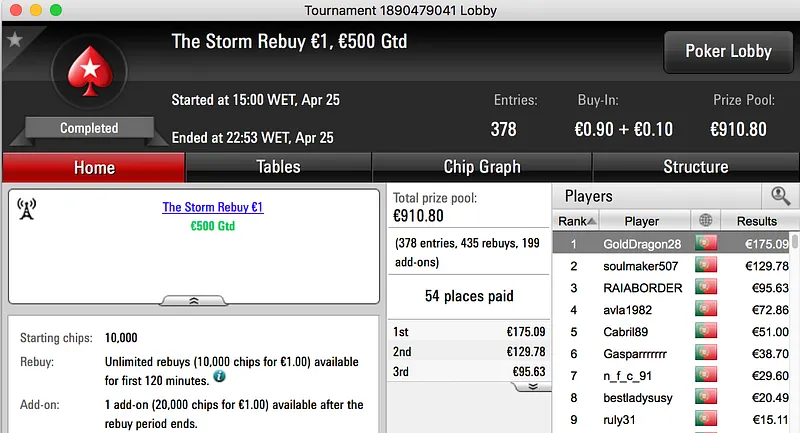
Task: Click the Poker Lobby button
Action: [x=727, y=51]
